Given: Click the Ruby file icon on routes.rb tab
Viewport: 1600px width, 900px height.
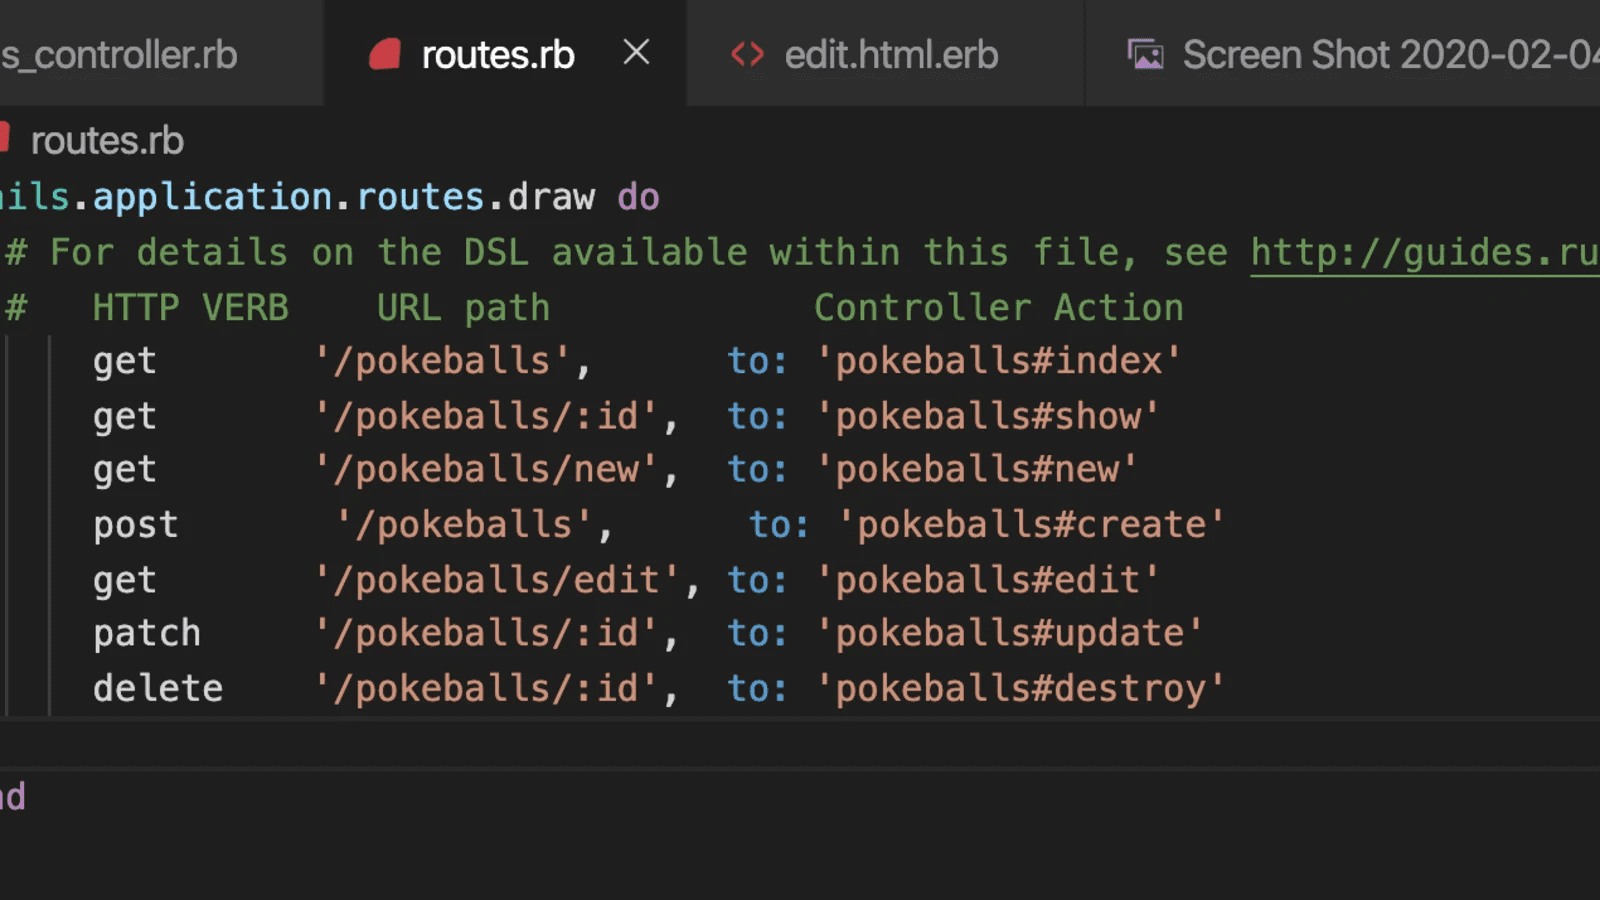Looking at the screenshot, I should coord(385,54).
